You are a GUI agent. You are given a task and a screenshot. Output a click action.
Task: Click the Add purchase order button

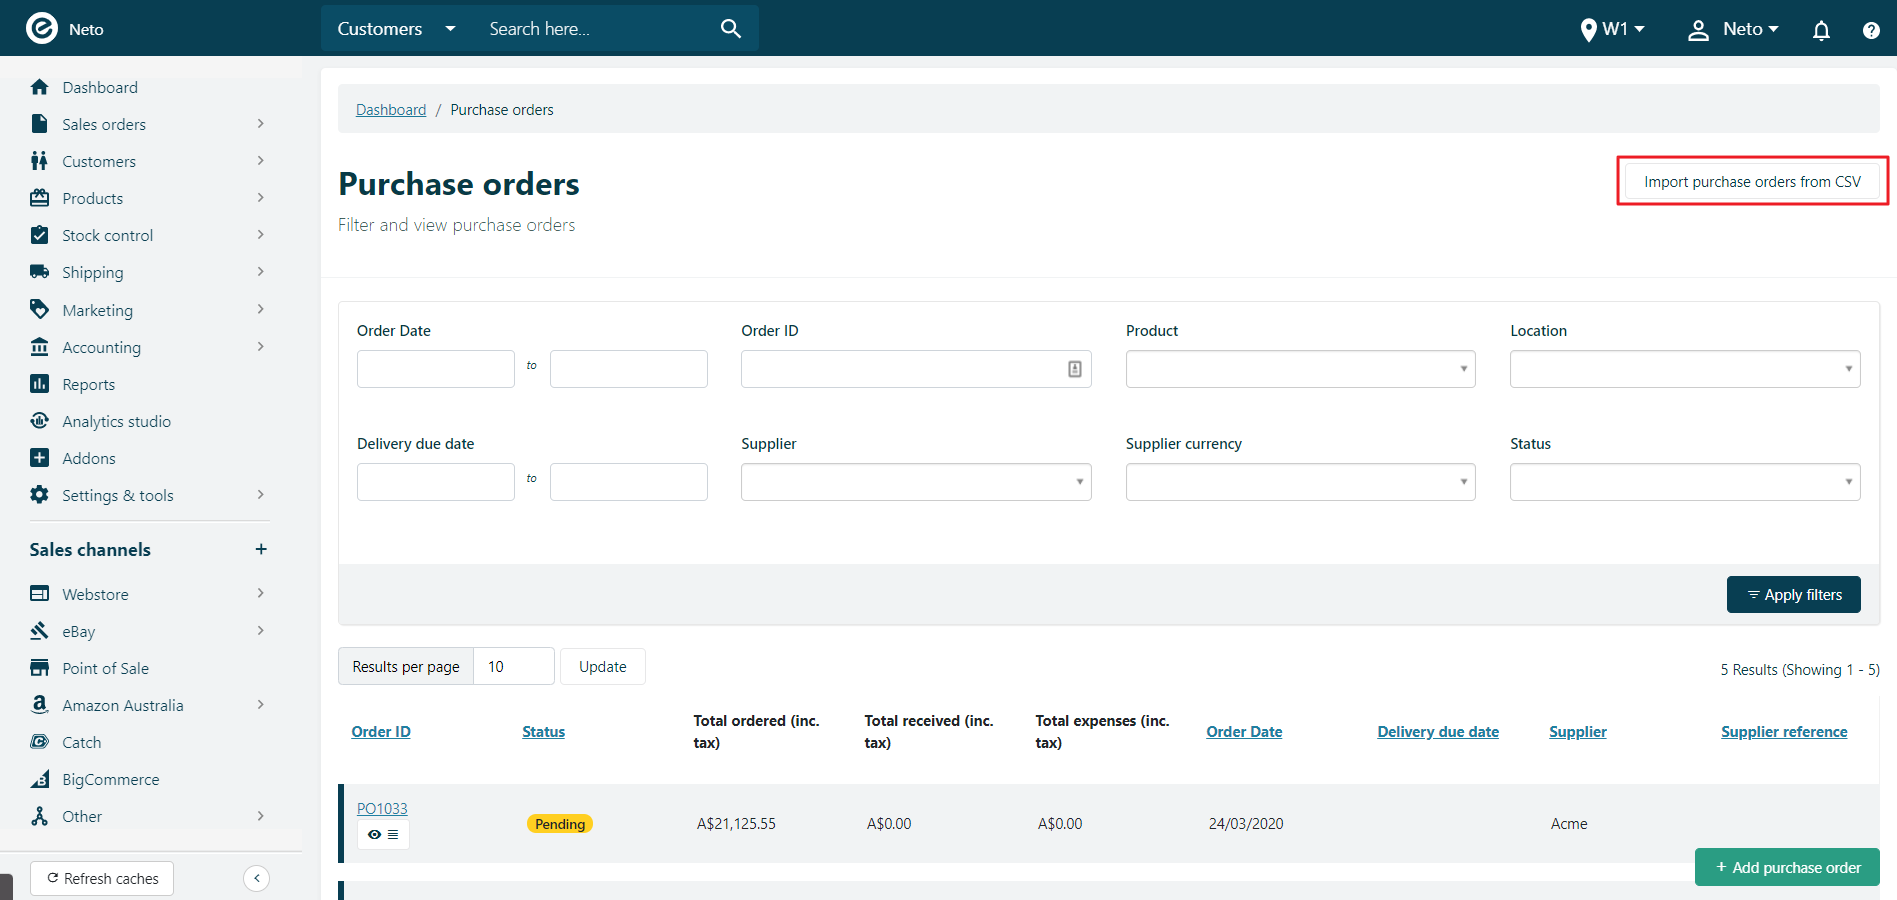coord(1787,867)
